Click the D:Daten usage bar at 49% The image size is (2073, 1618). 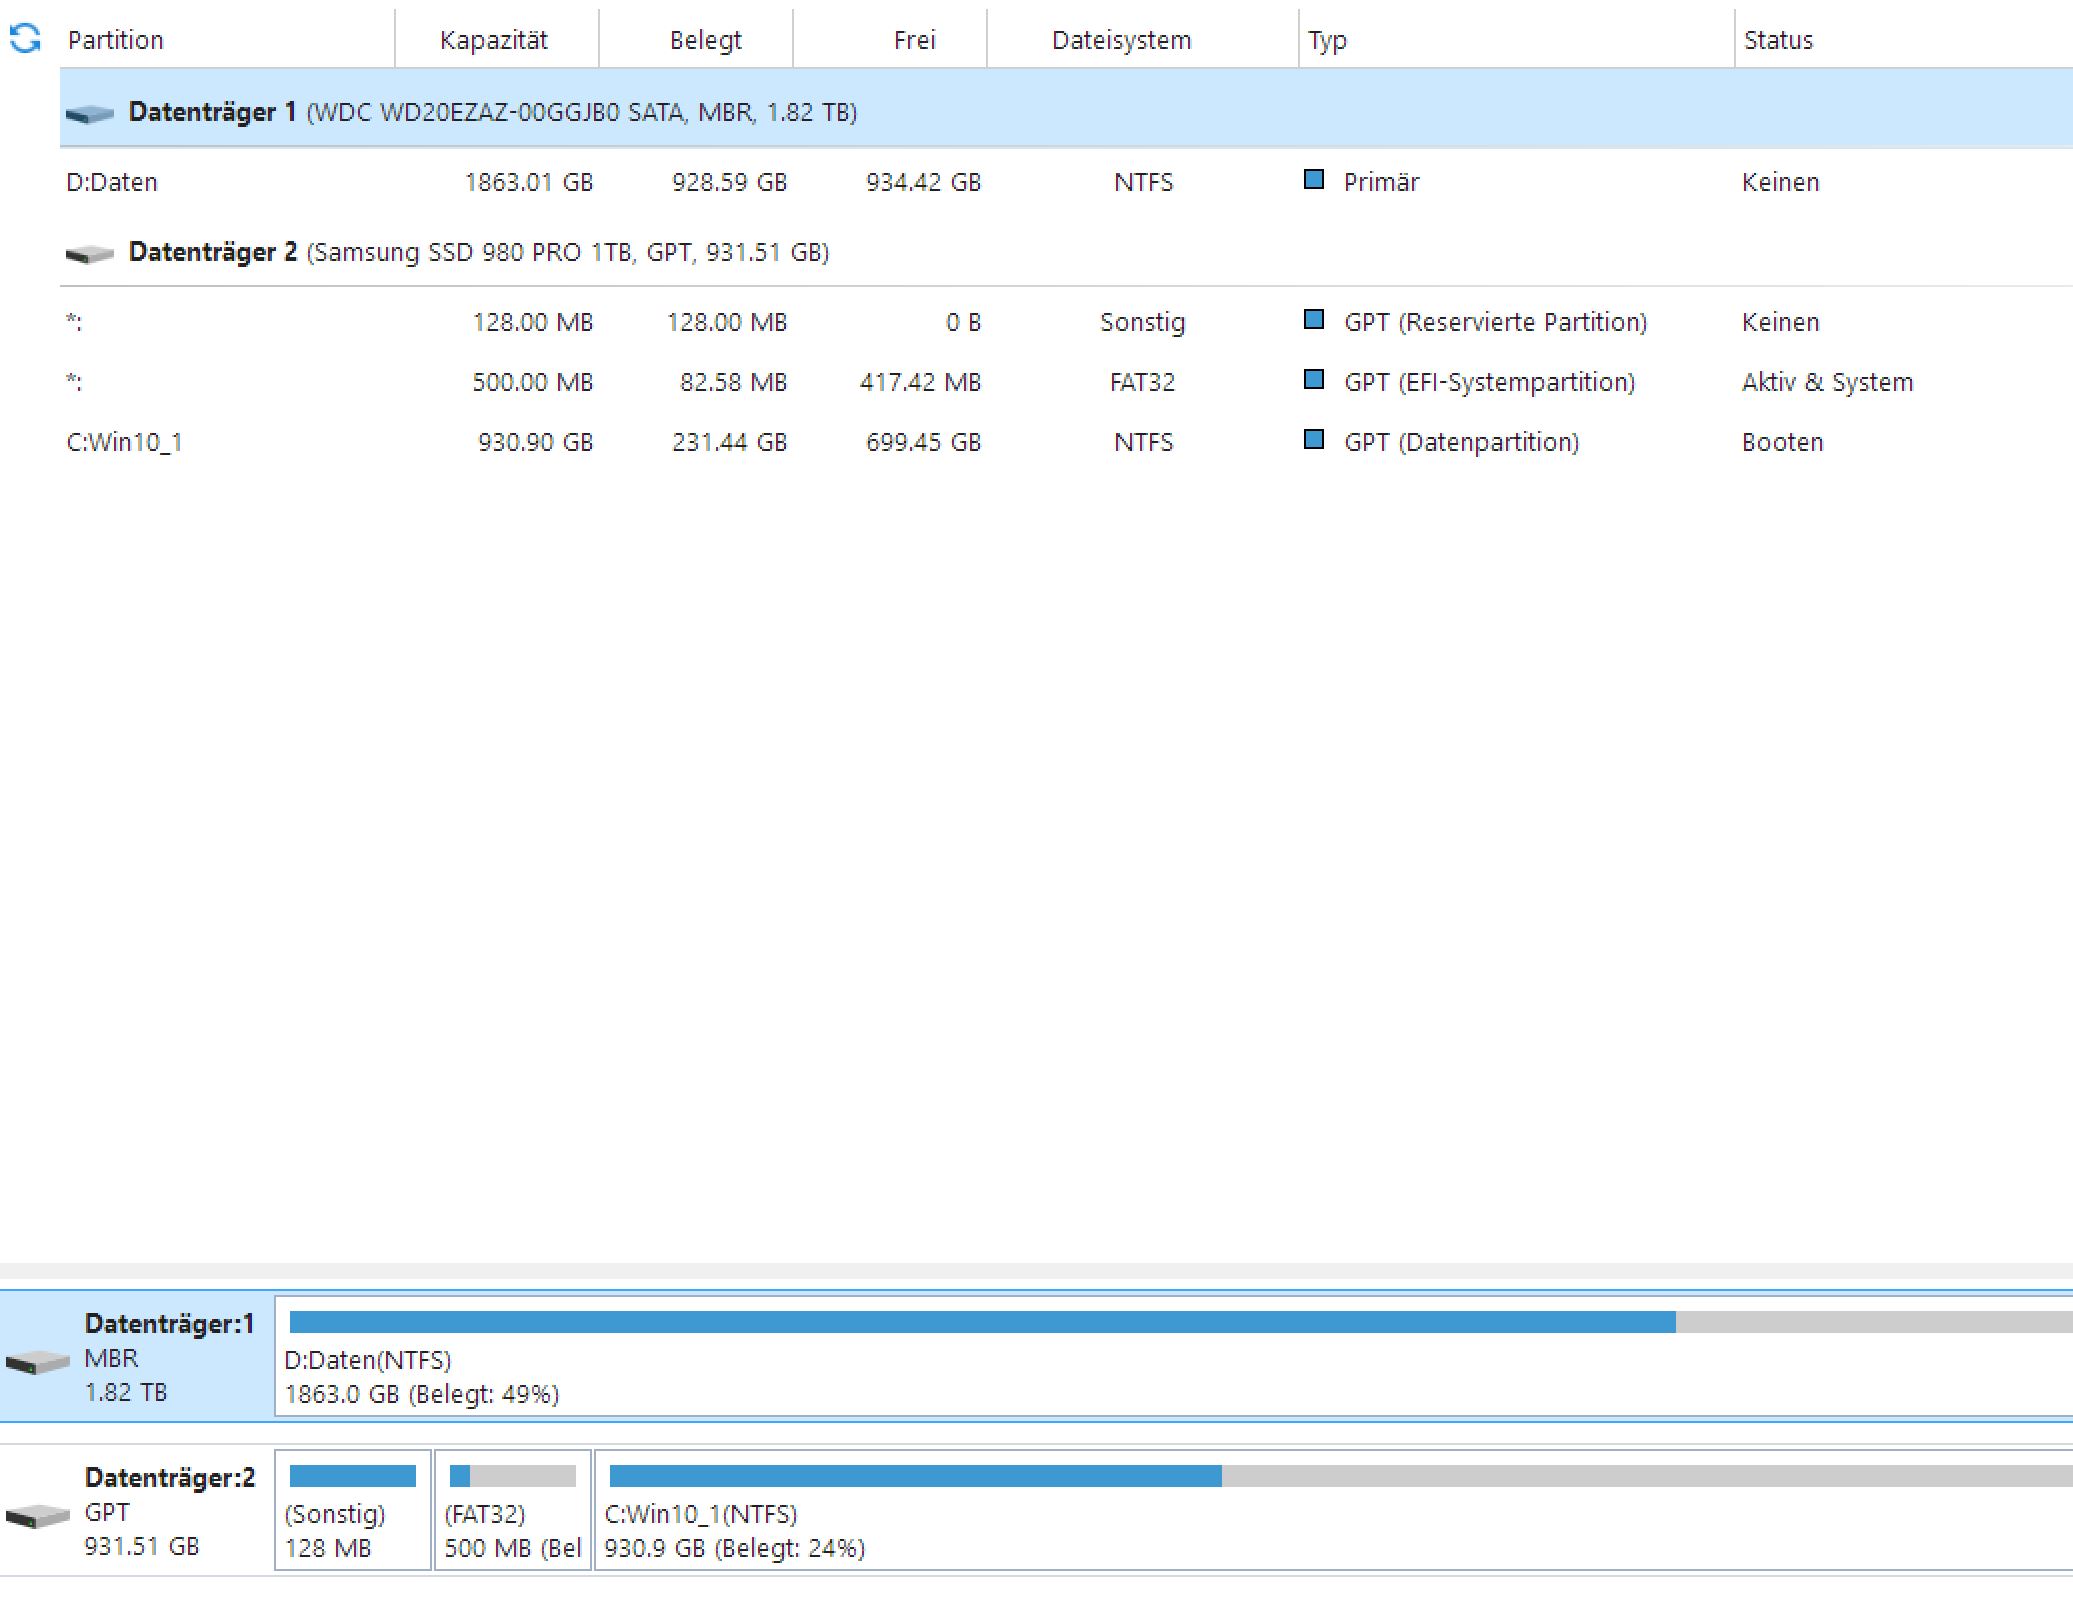1181,1322
